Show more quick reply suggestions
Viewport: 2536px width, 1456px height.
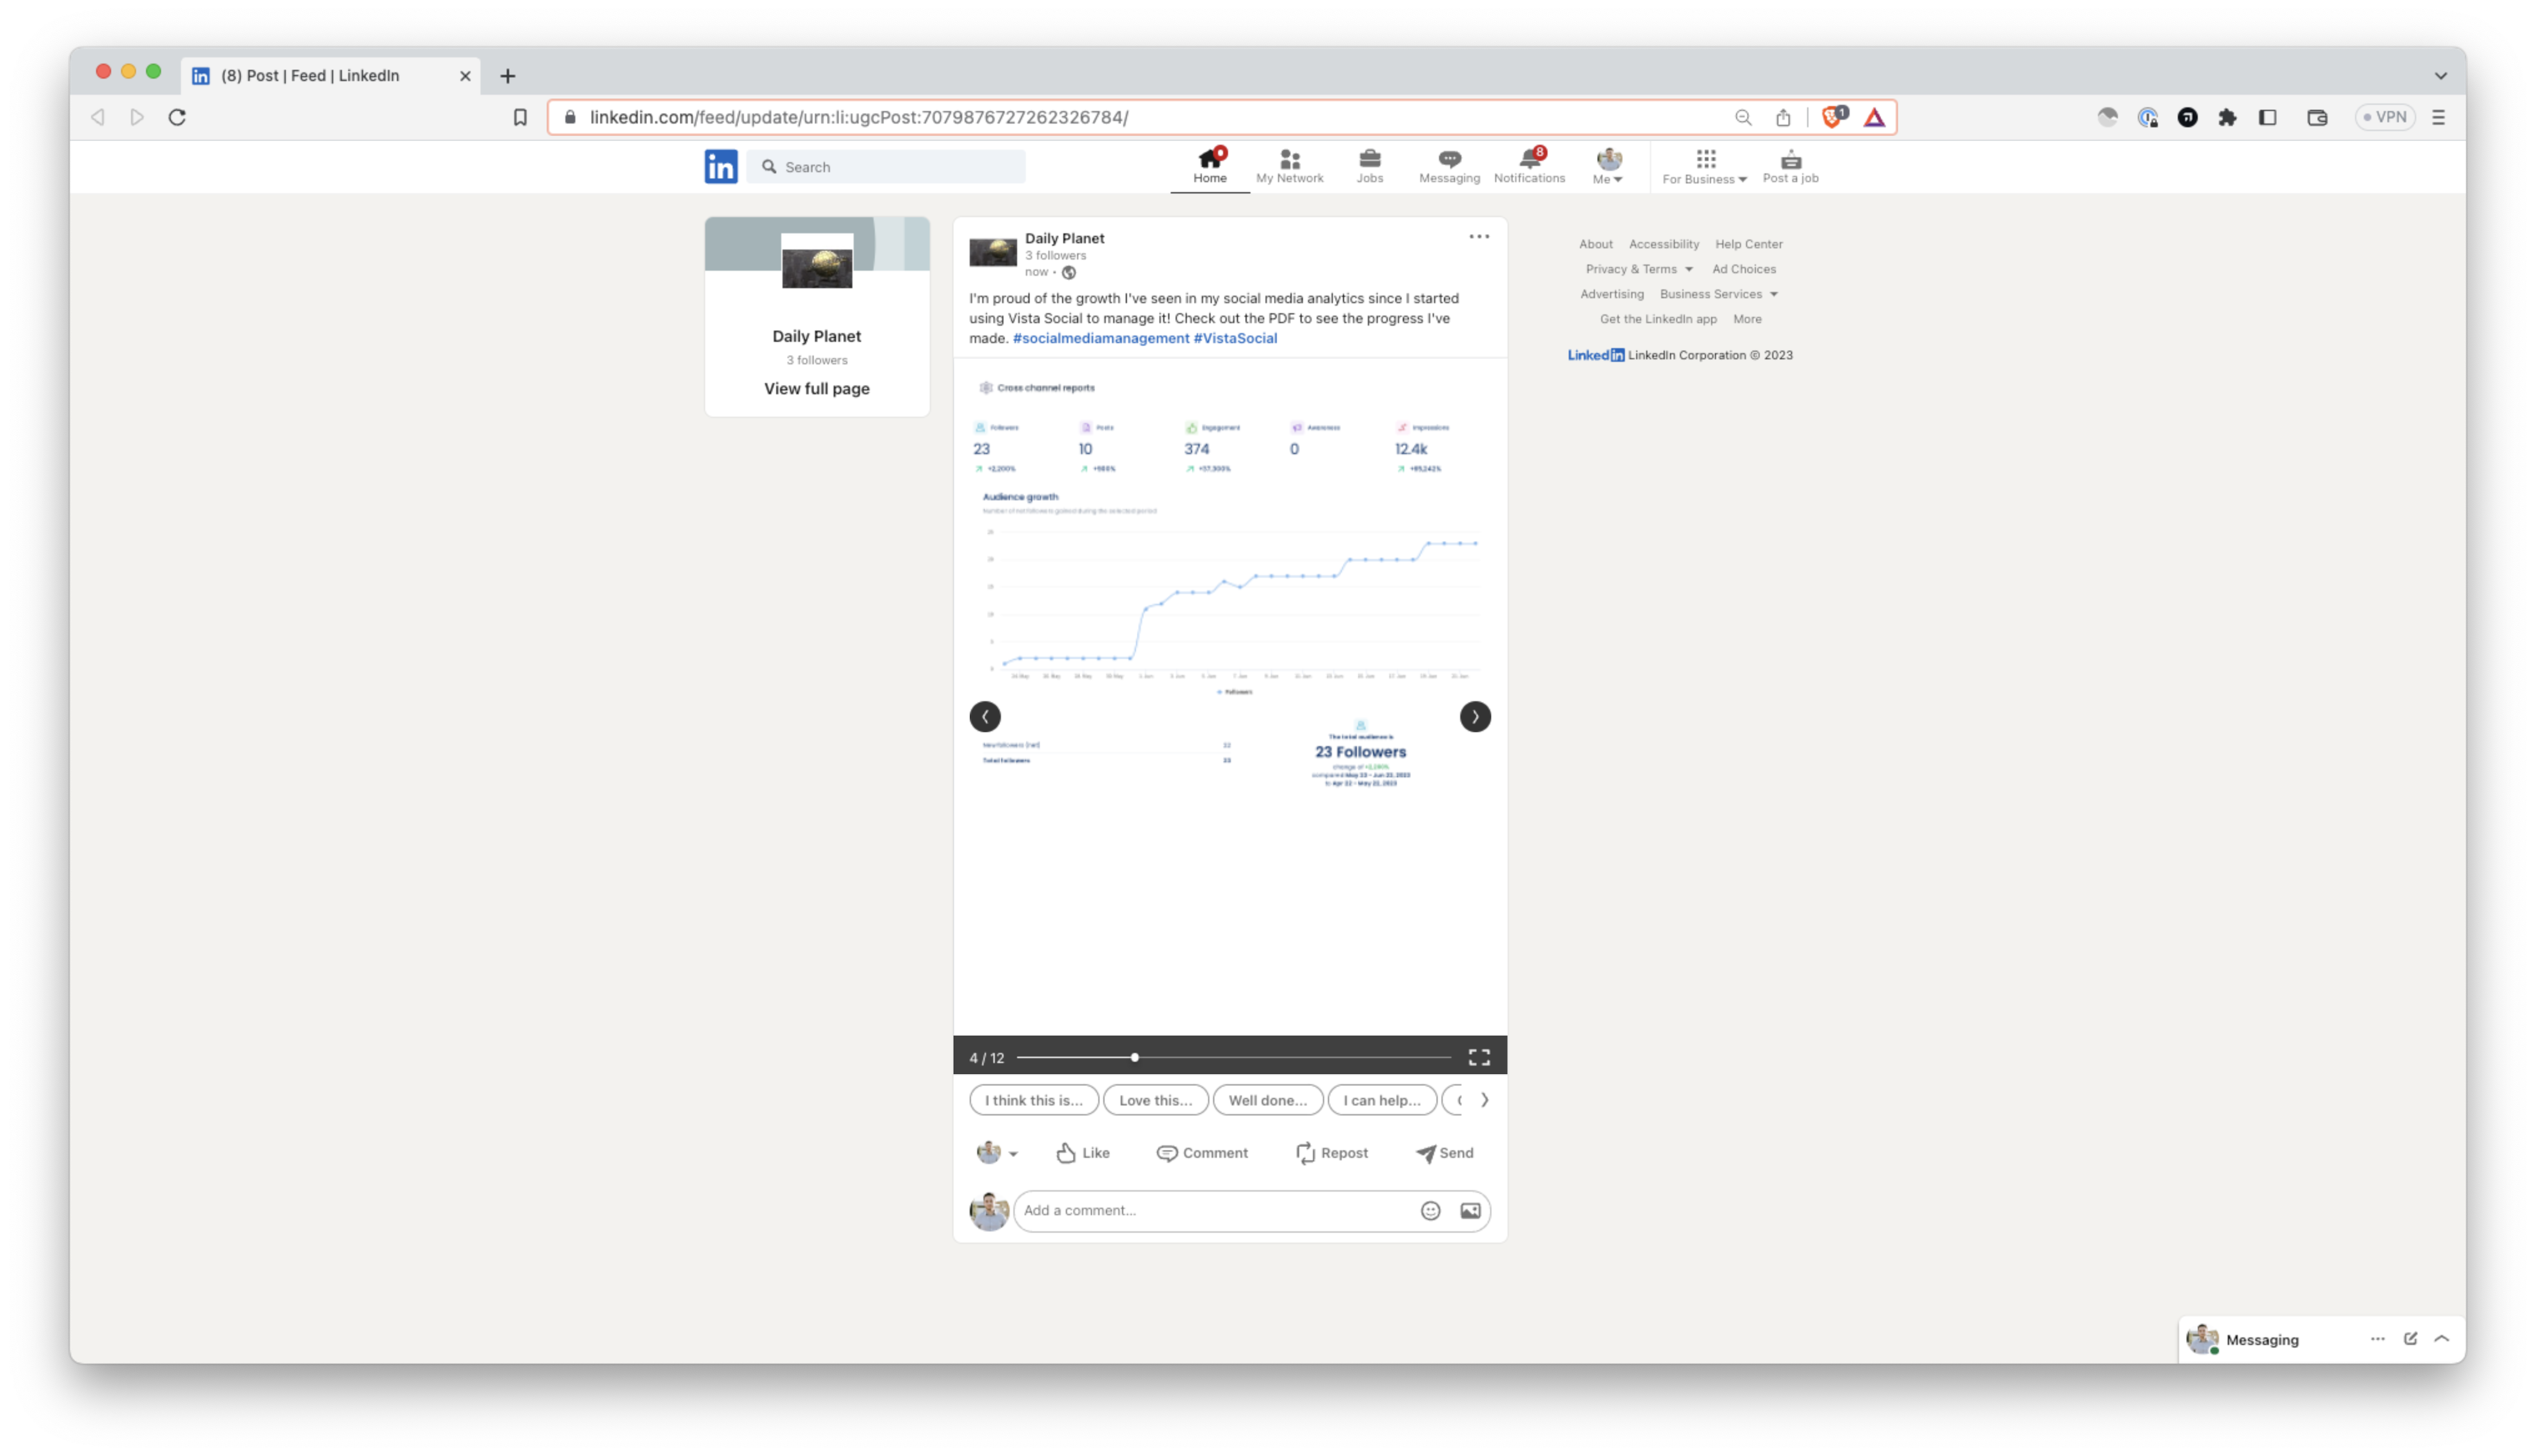[1484, 1100]
